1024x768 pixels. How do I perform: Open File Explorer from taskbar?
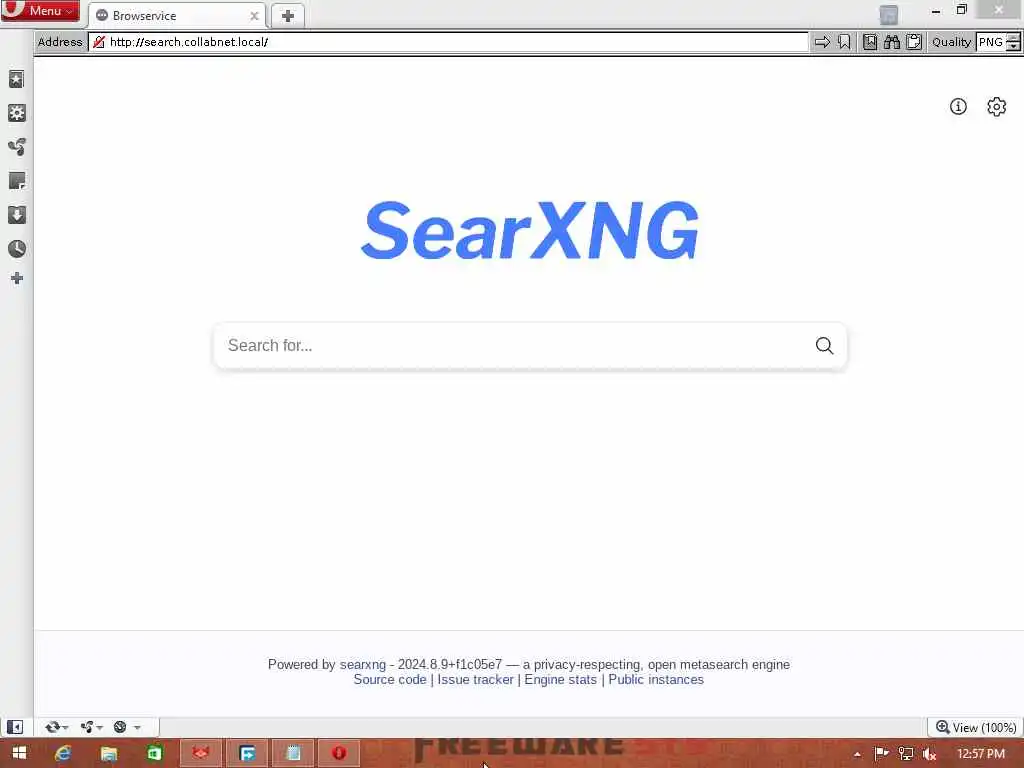[x=108, y=754]
